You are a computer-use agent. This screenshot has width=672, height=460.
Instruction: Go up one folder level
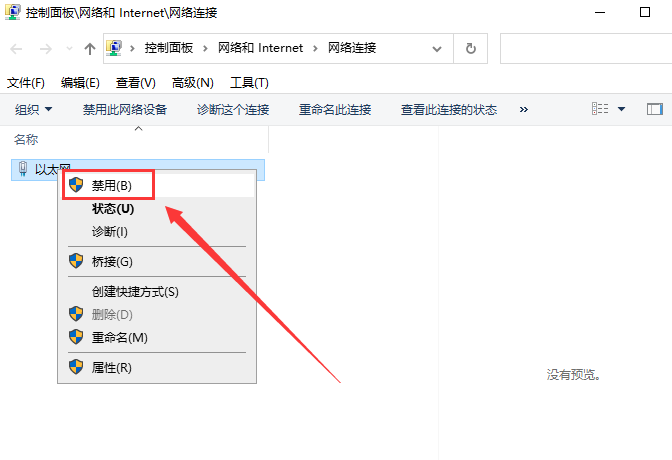90,49
